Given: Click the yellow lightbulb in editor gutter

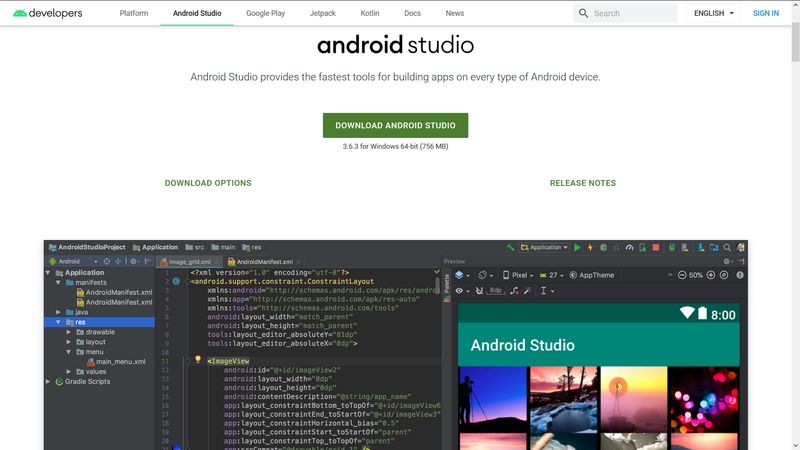Looking at the screenshot, I should [x=198, y=360].
